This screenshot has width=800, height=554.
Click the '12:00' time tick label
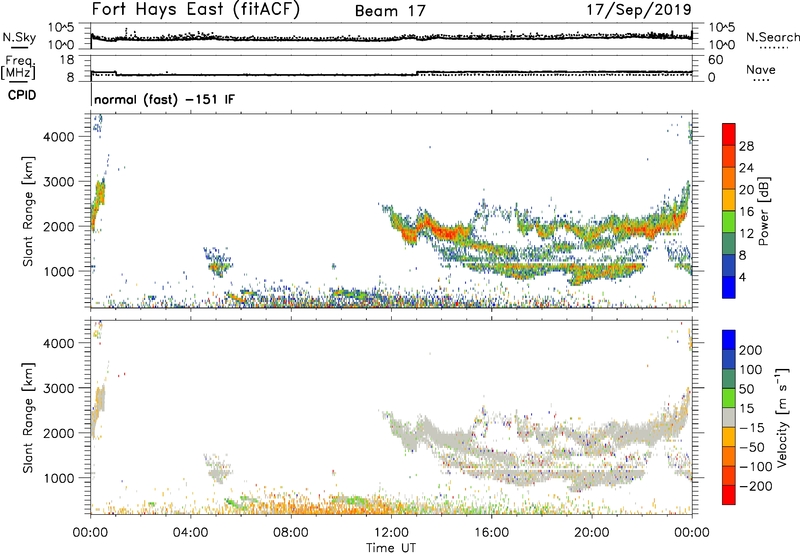pos(391,533)
